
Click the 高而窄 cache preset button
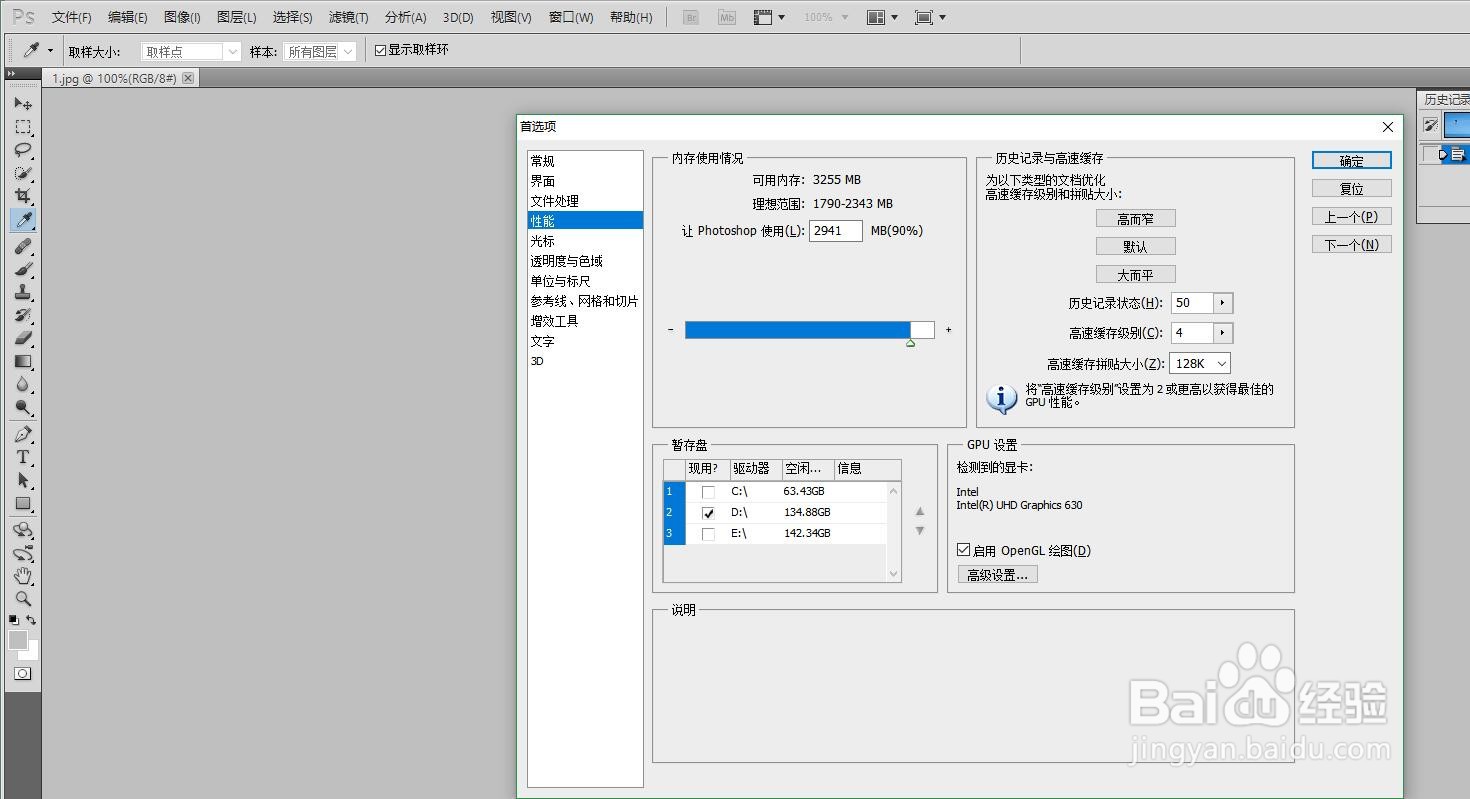(1135, 219)
